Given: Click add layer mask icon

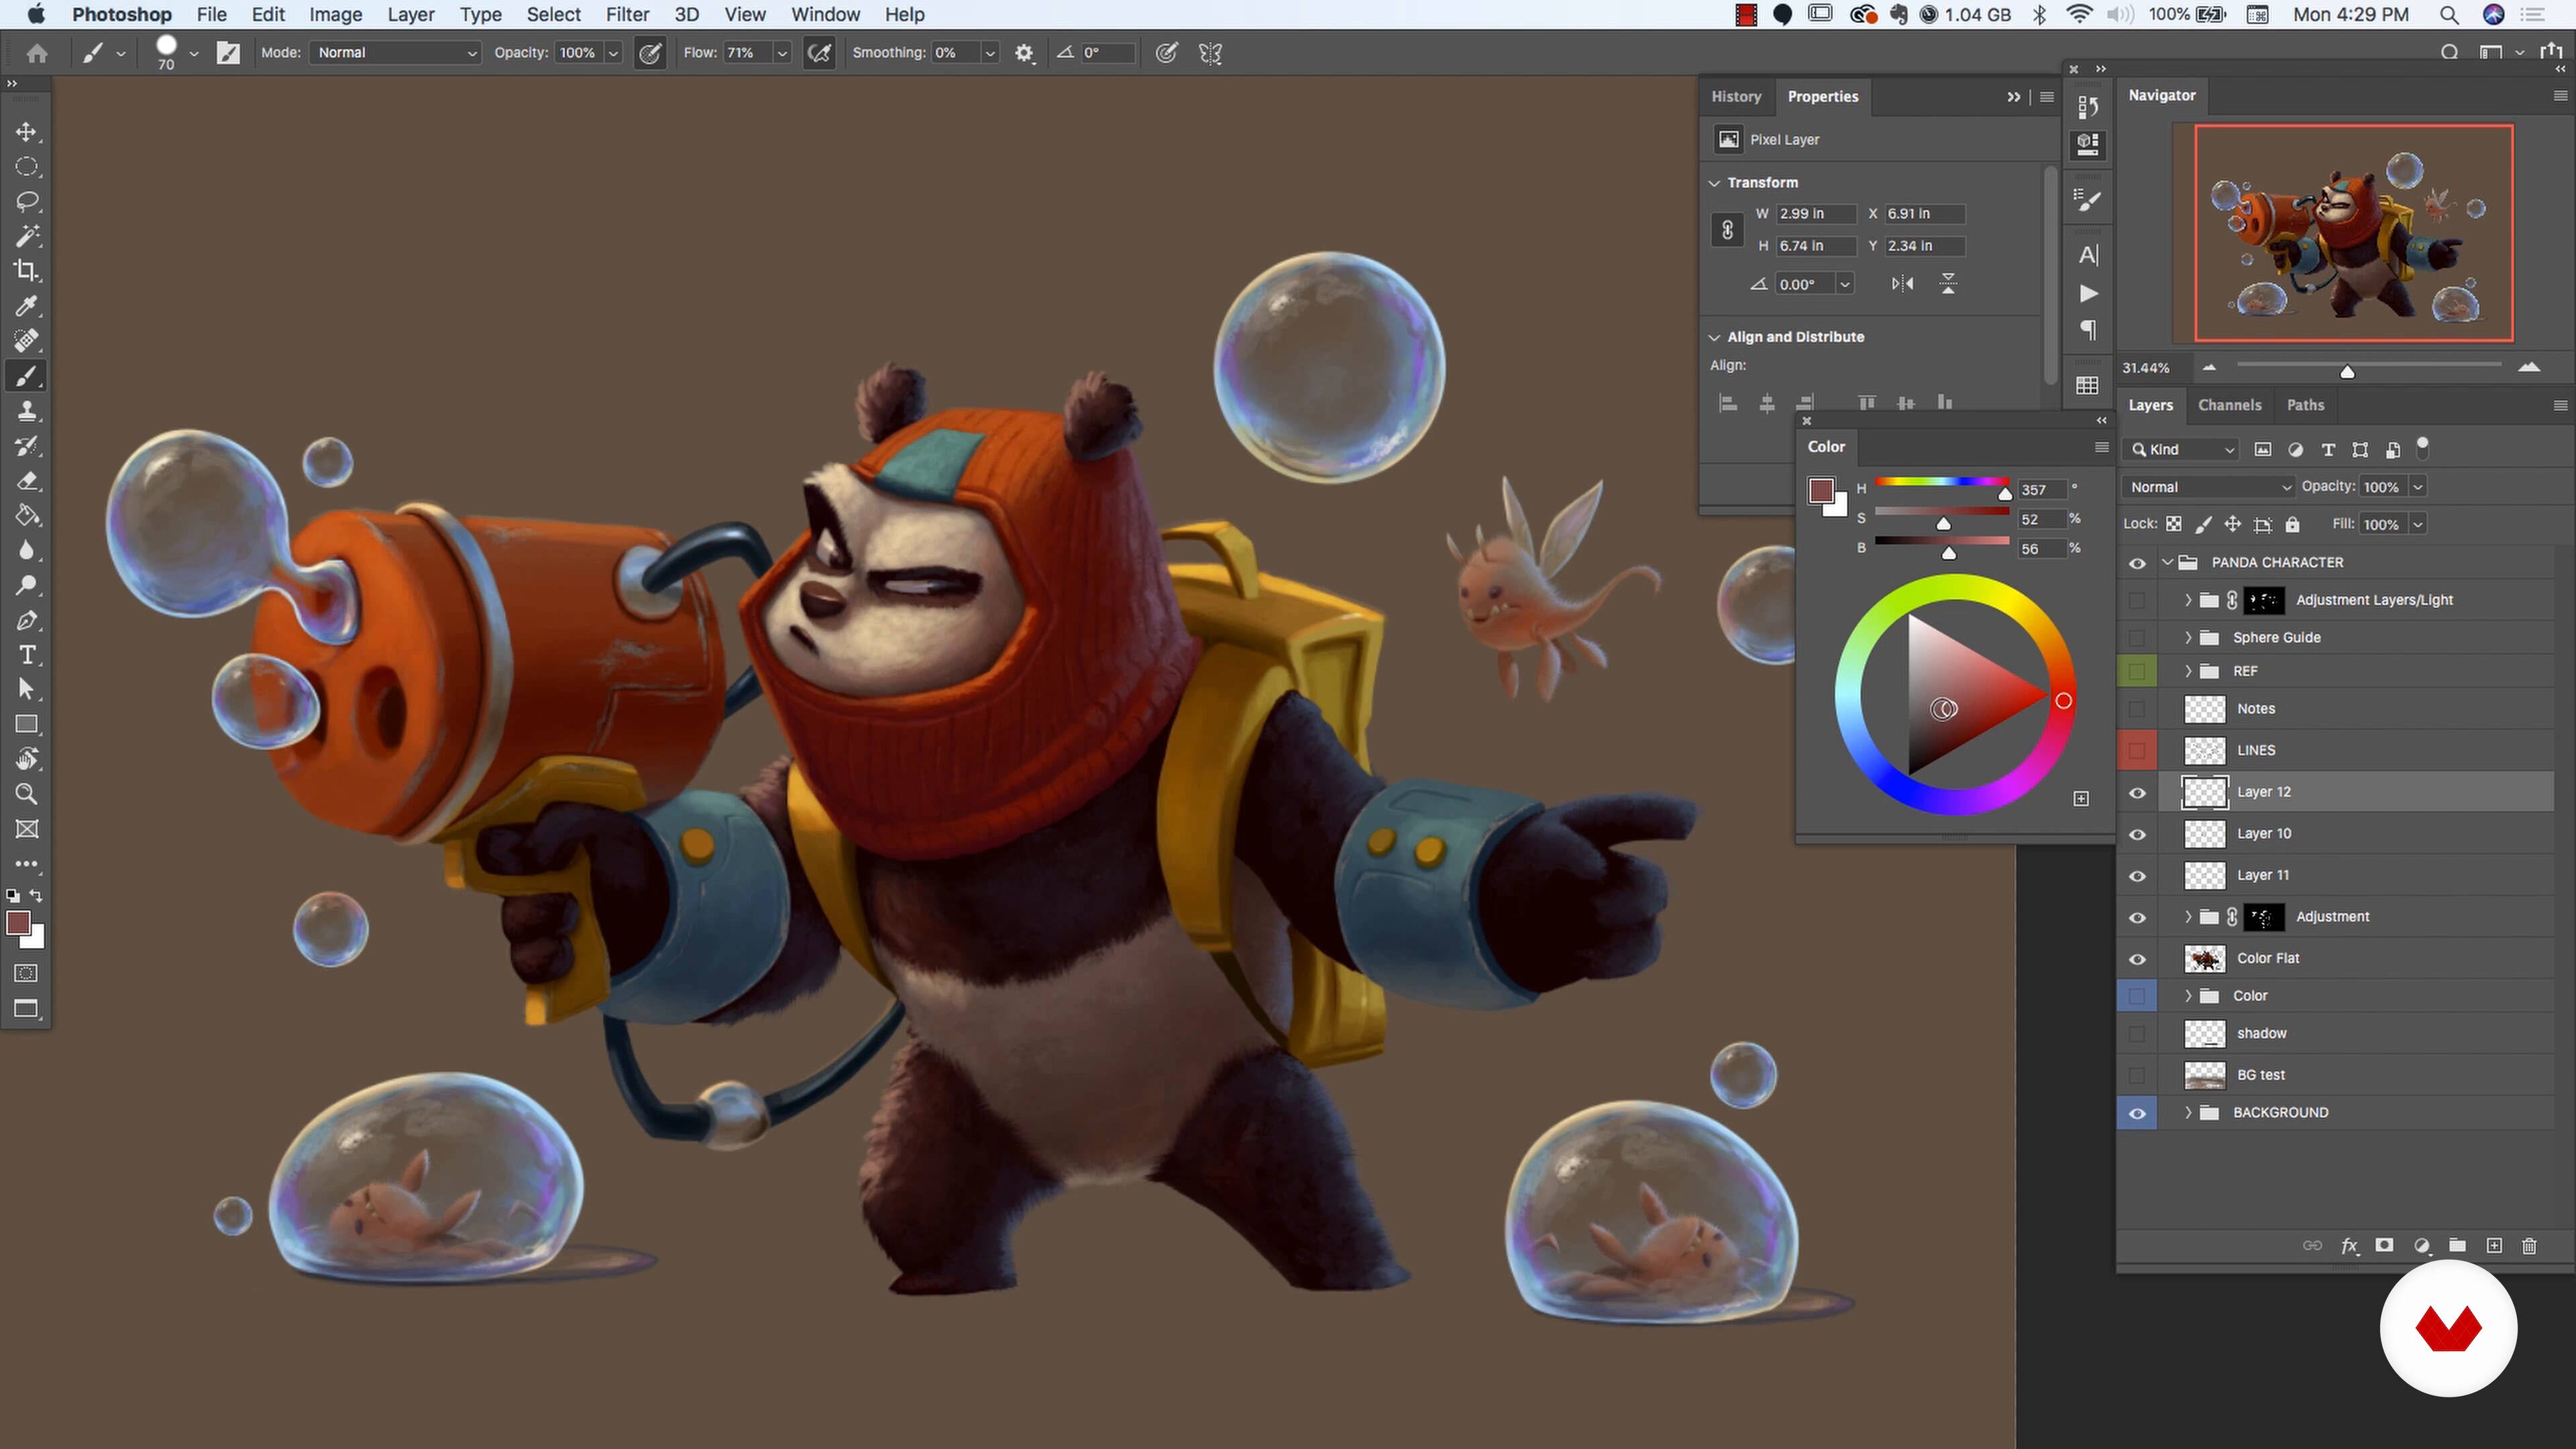Looking at the screenshot, I should coord(2385,1245).
